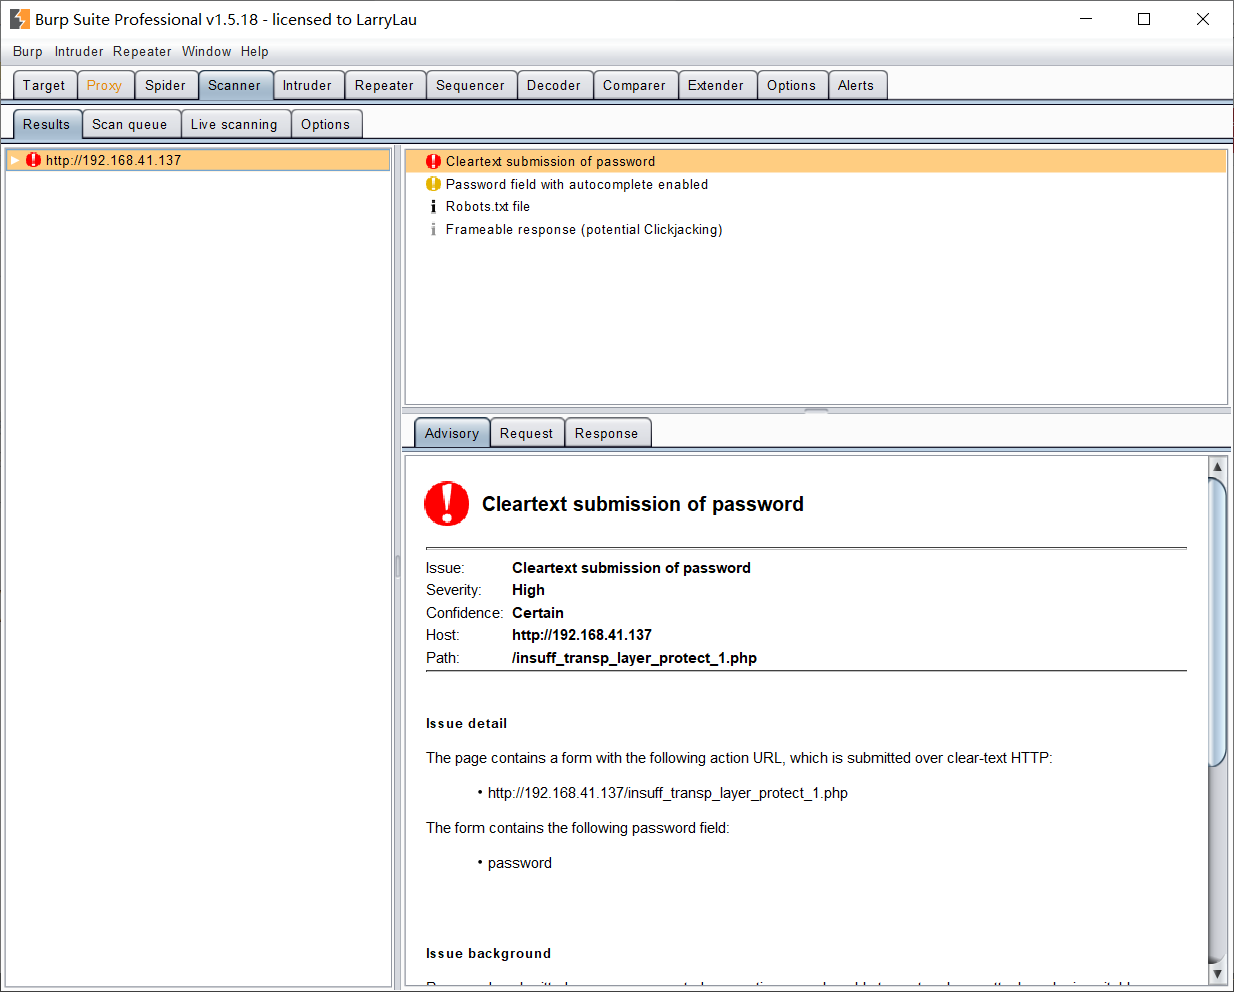Open the Repeater menu in menu bar
Image resolution: width=1234 pixels, height=992 pixels.
[x=142, y=52]
